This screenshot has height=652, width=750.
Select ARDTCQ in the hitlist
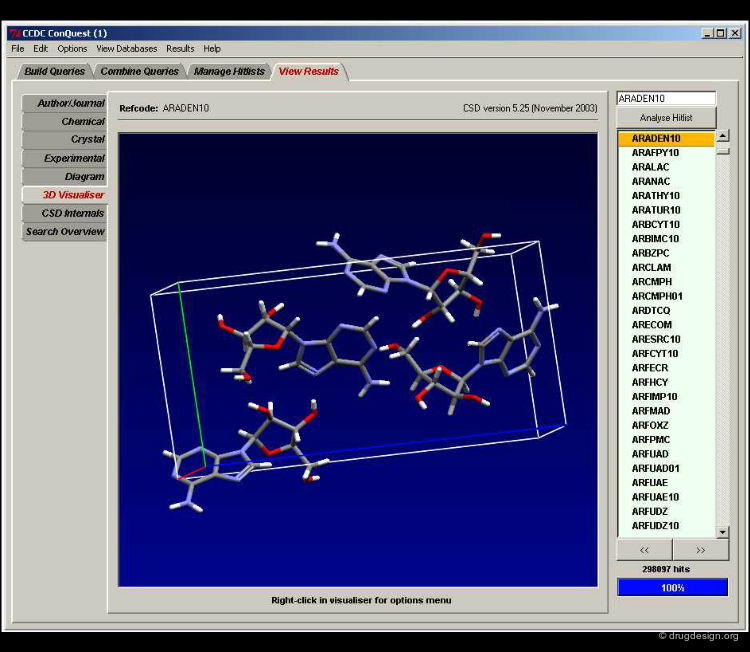click(x=666, y=310)
